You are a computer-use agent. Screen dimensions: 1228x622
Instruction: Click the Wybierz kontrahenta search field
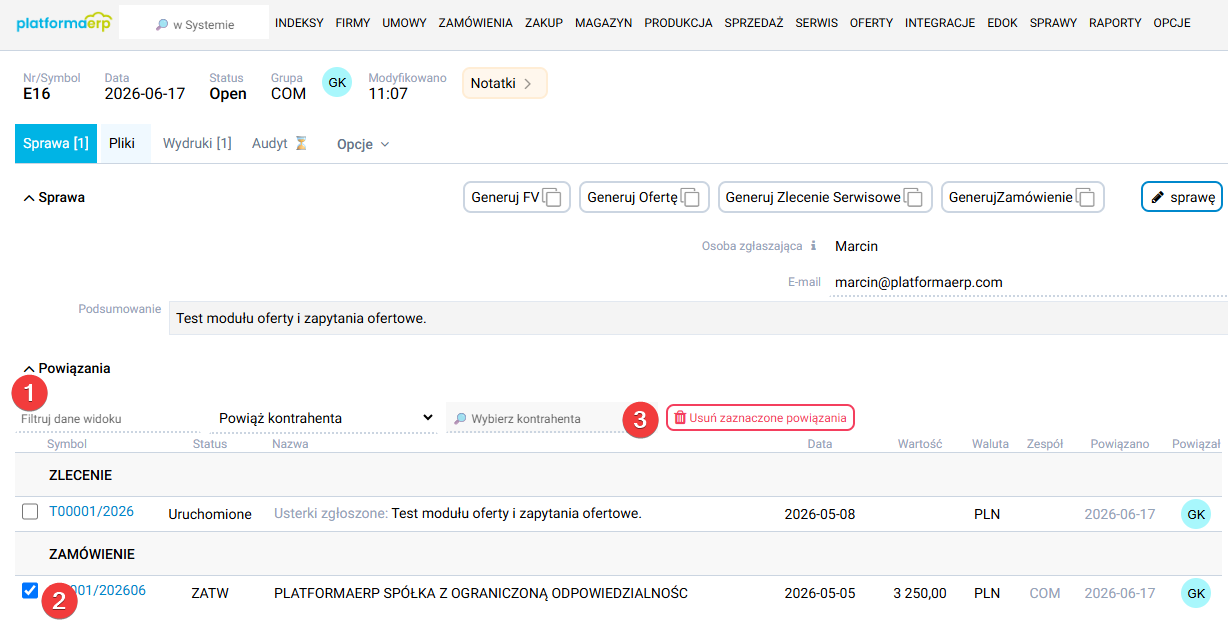coord(536,418)
